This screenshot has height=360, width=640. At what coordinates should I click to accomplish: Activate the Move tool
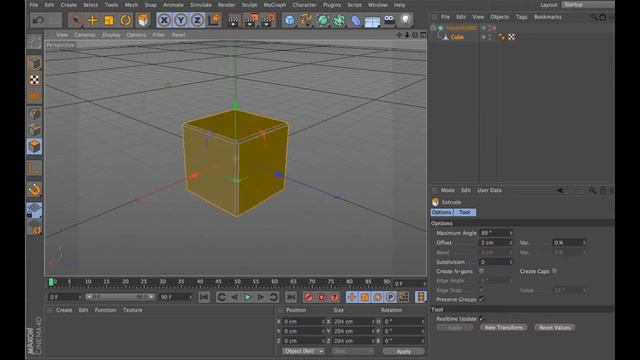93,20
